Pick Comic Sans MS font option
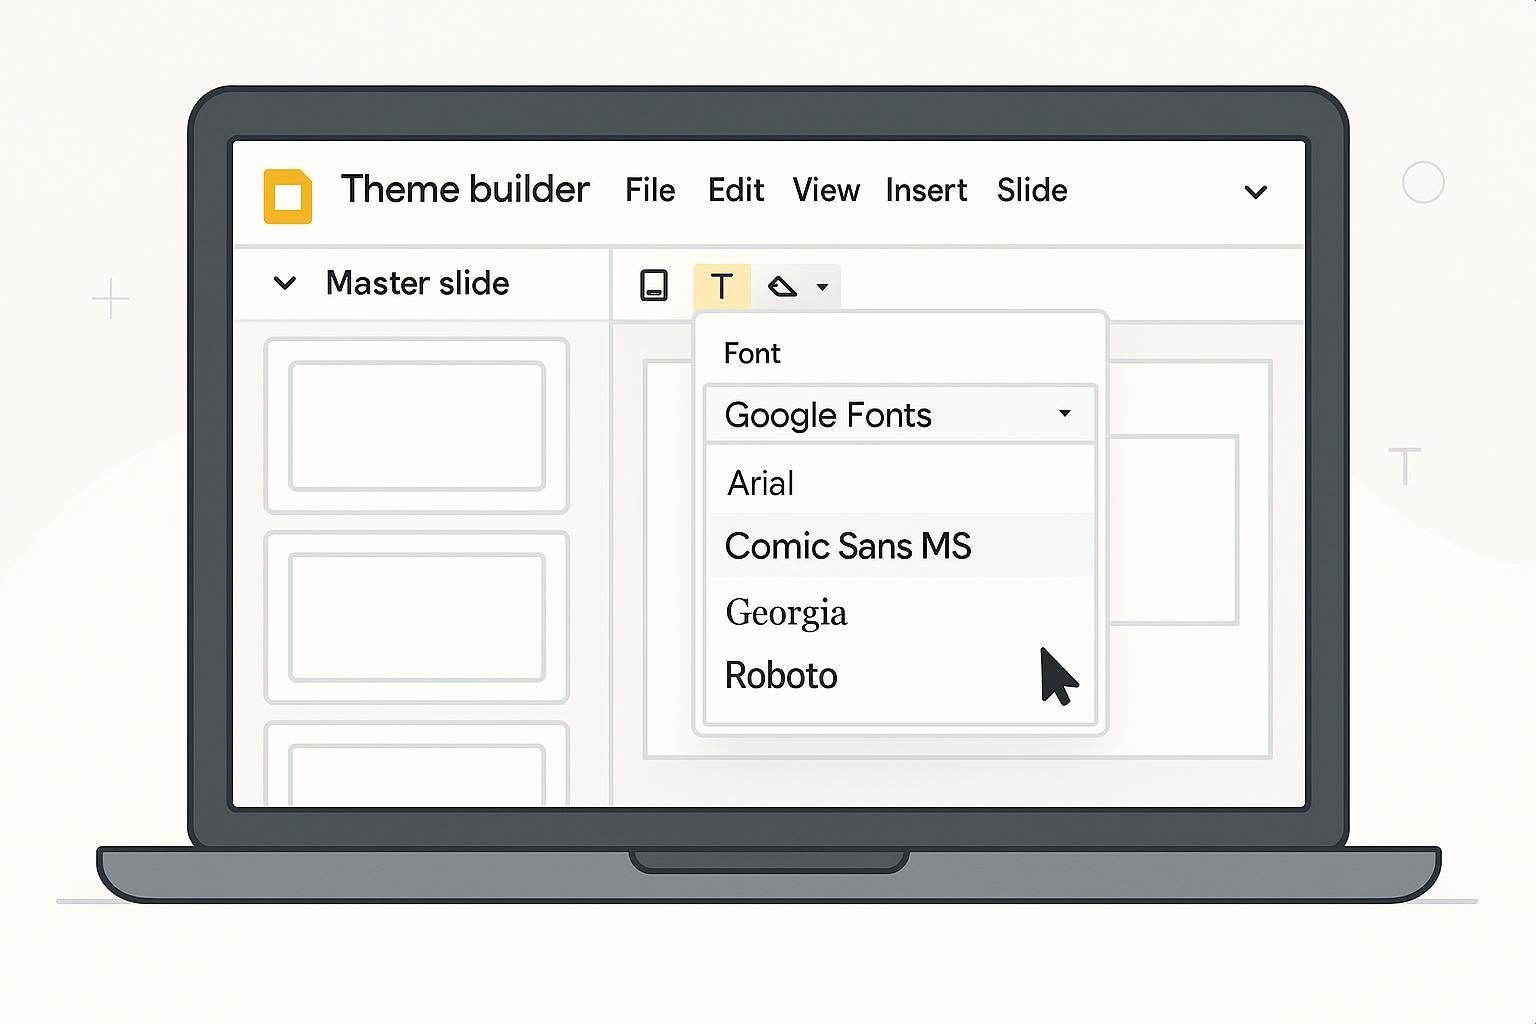Image resolution: width=1536 pixels, height=1024 pixels. click(x=848, y=546)
